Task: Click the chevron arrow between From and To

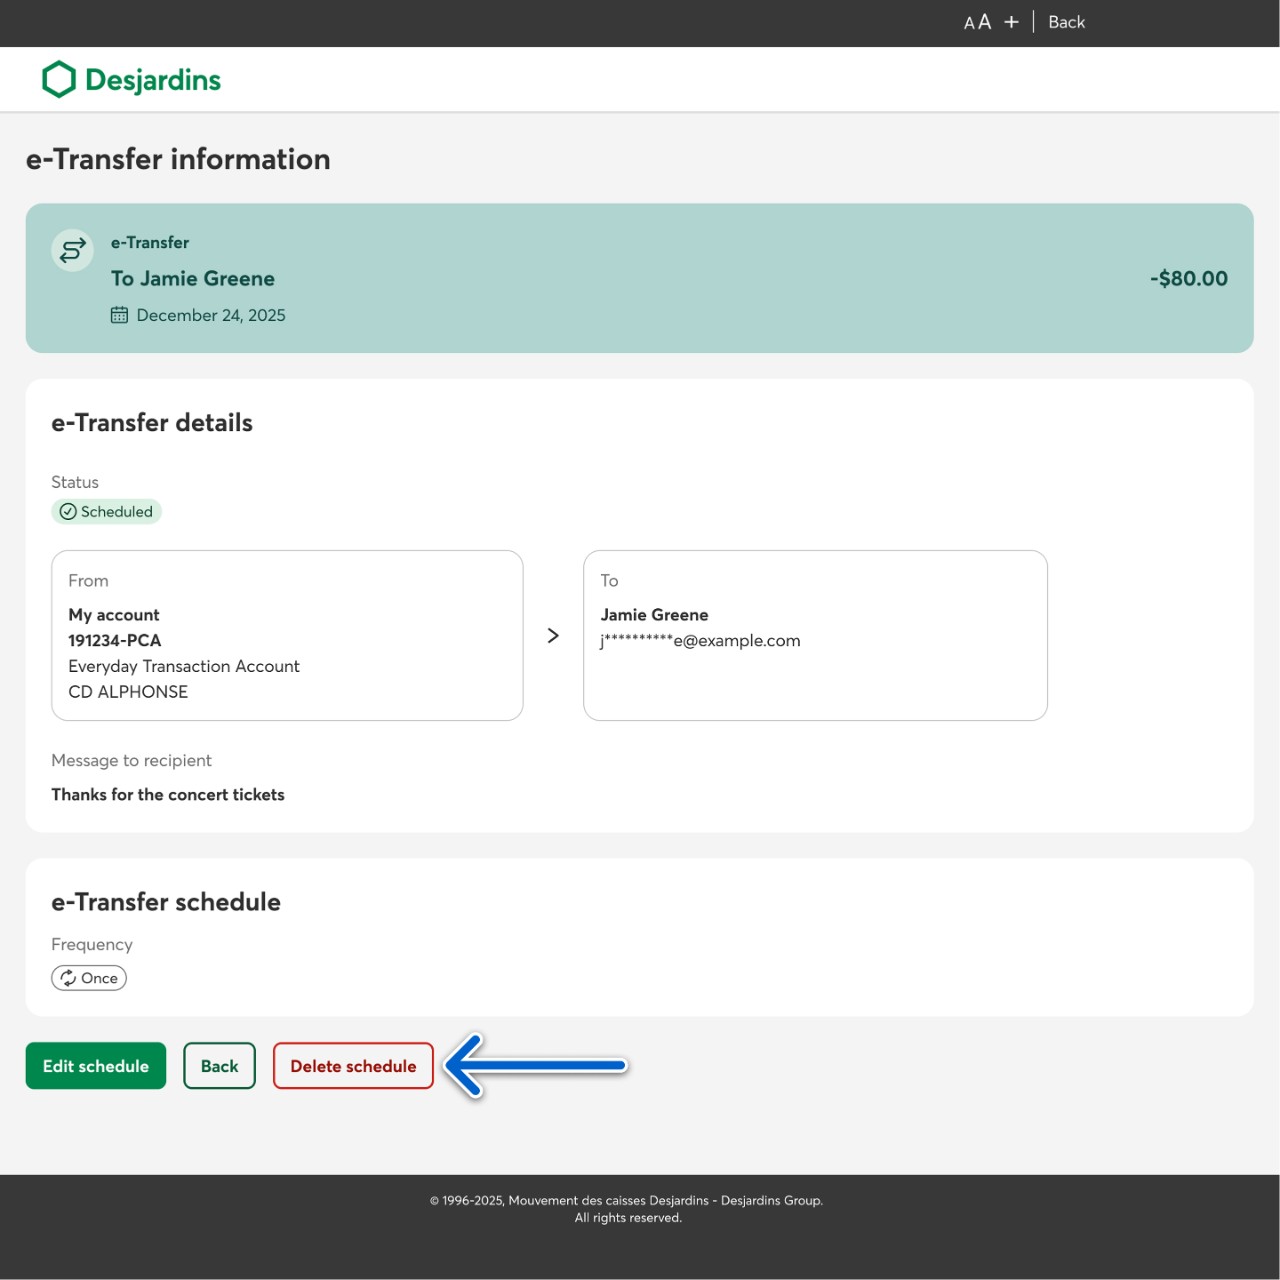Action: click(553, 636)
